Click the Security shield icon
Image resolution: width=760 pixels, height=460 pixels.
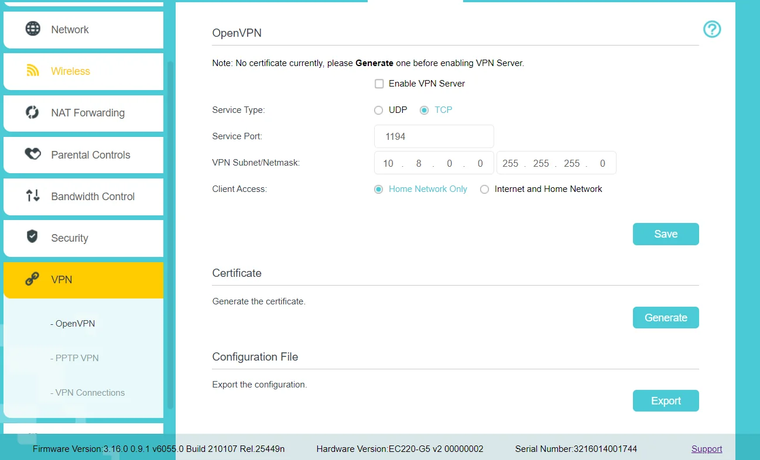click(32, 237)
